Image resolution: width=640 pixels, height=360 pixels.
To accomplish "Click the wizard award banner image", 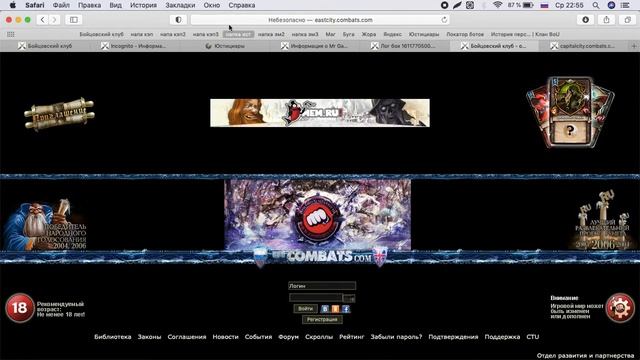I will click(45, 224).
